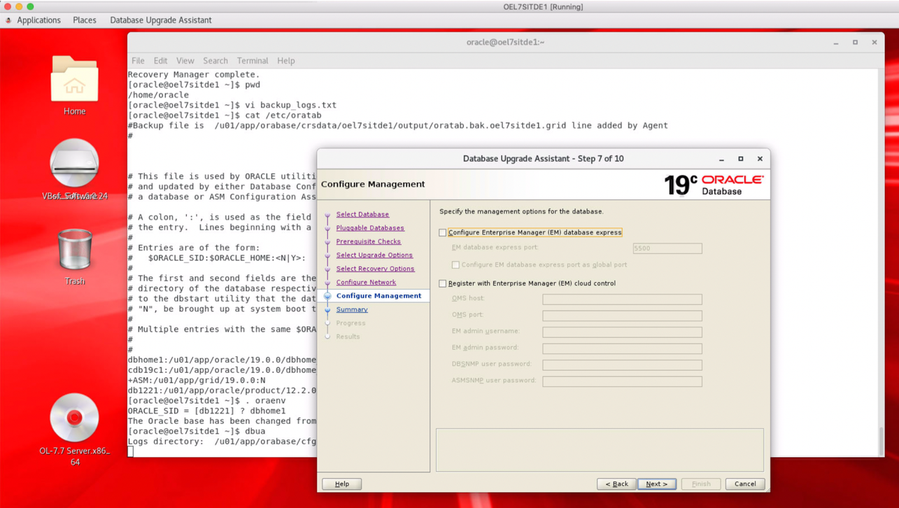
Task: Close the oracle terminal window
Action: [x=874, y=42]
